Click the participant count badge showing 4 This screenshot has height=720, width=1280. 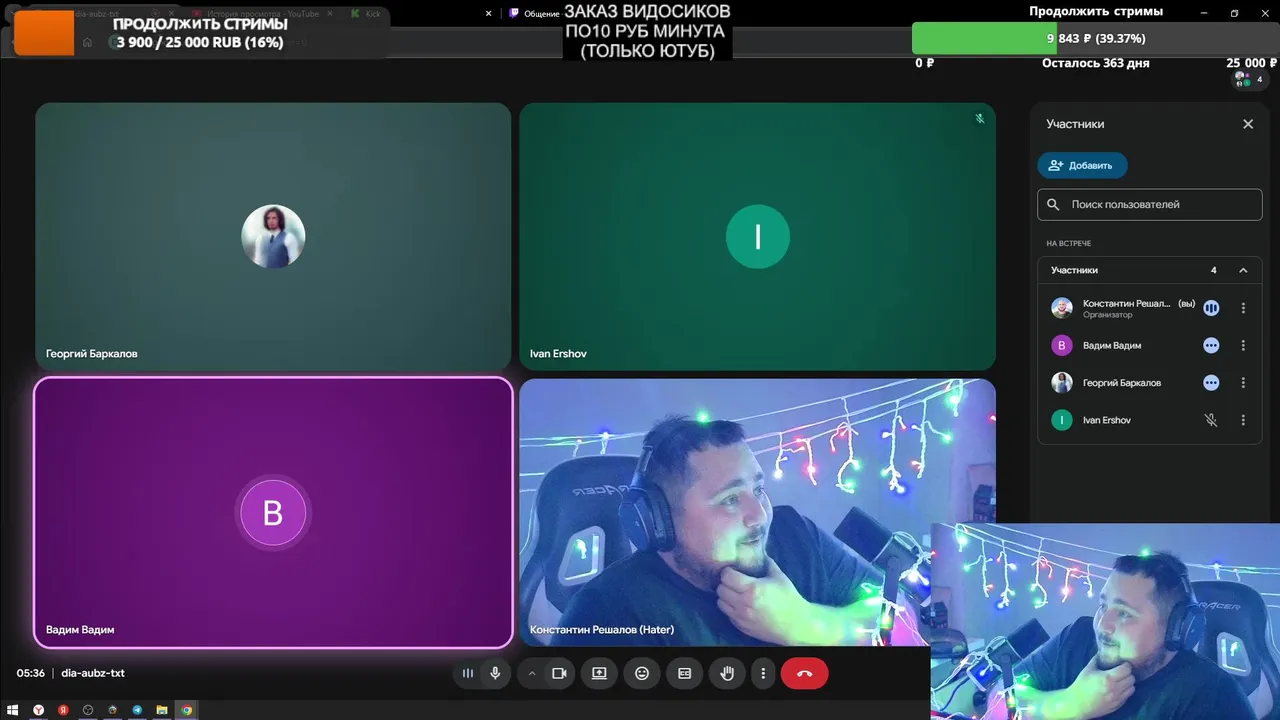pyautogui.click(x=1248, y=79)
